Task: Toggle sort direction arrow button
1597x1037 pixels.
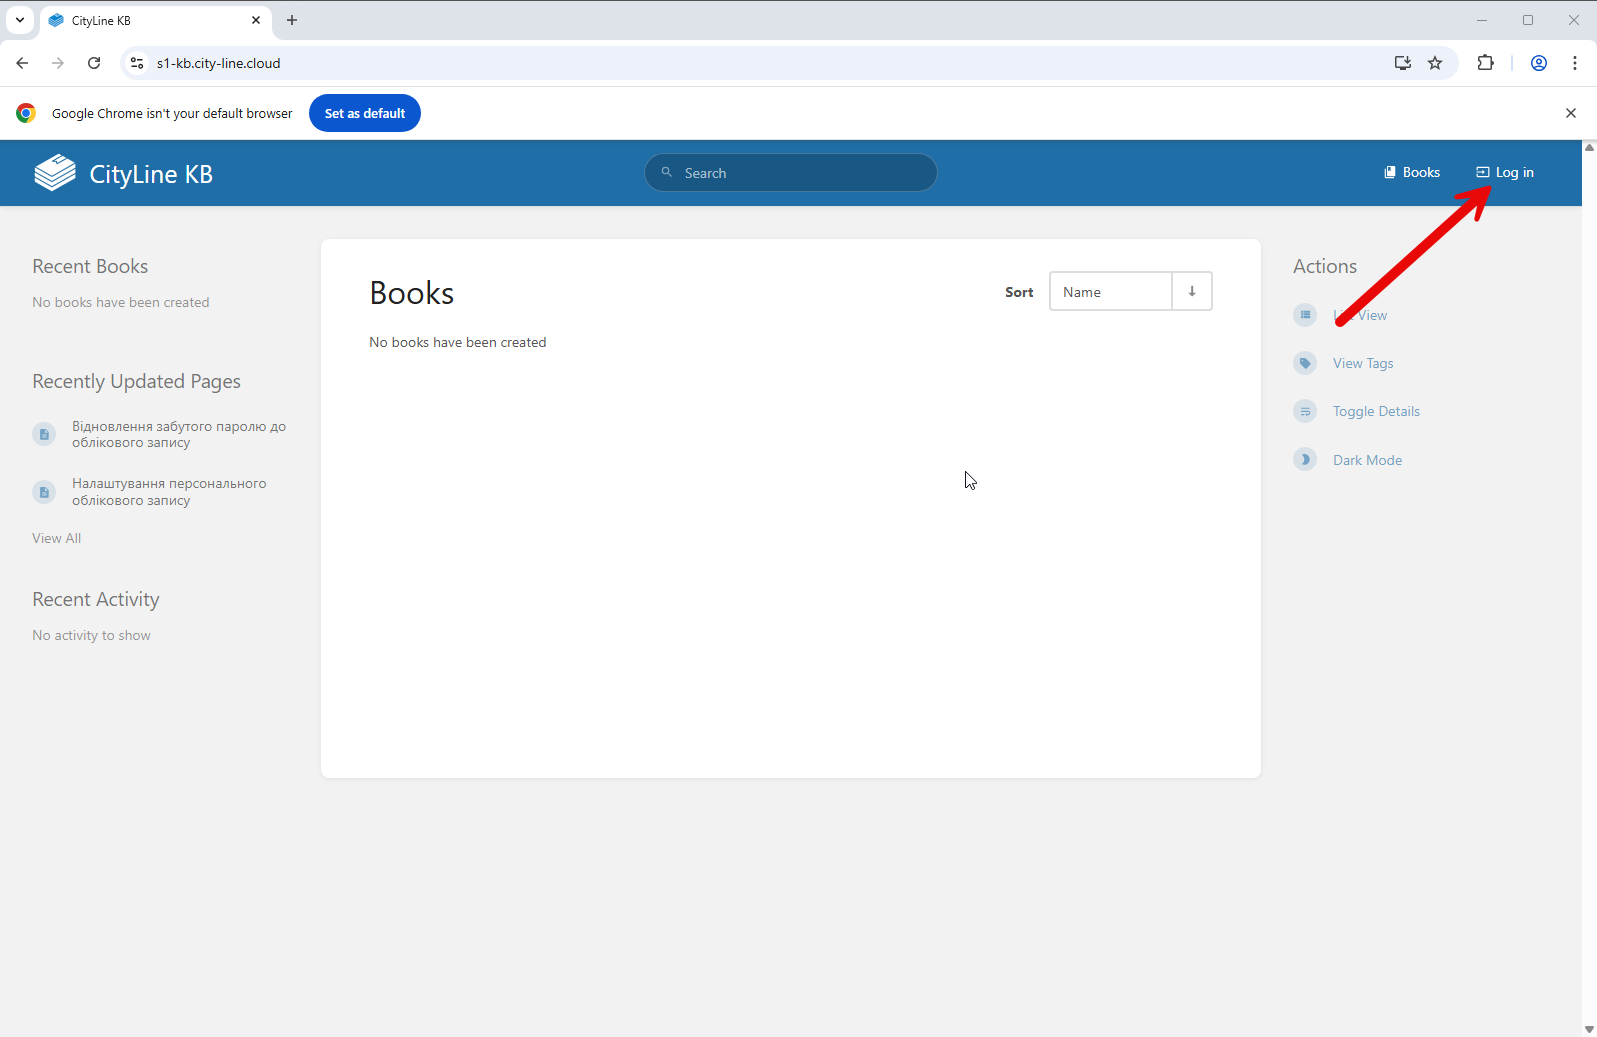Action: pos(1192,292)
